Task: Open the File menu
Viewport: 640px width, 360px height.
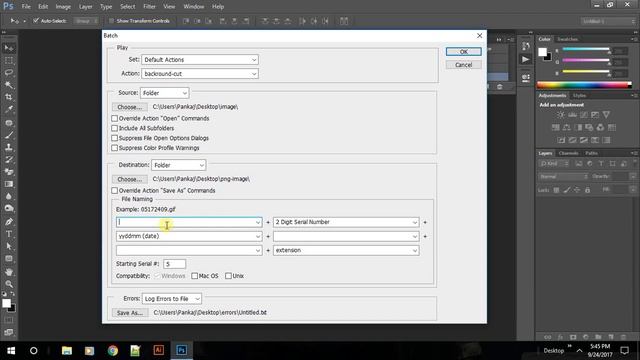Action: tap(26, 7)
